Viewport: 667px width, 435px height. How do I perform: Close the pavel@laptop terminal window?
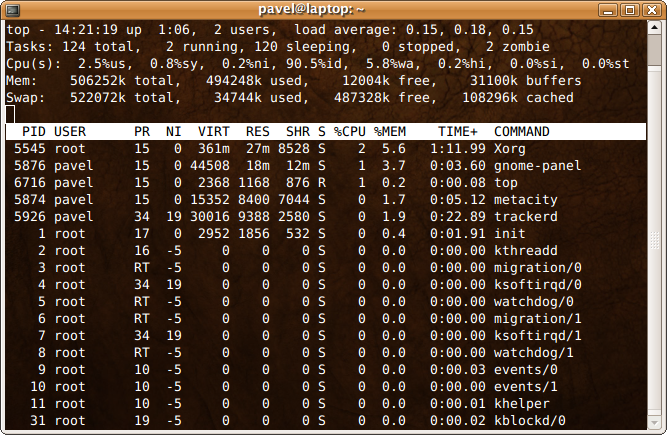tap(652, 10)
